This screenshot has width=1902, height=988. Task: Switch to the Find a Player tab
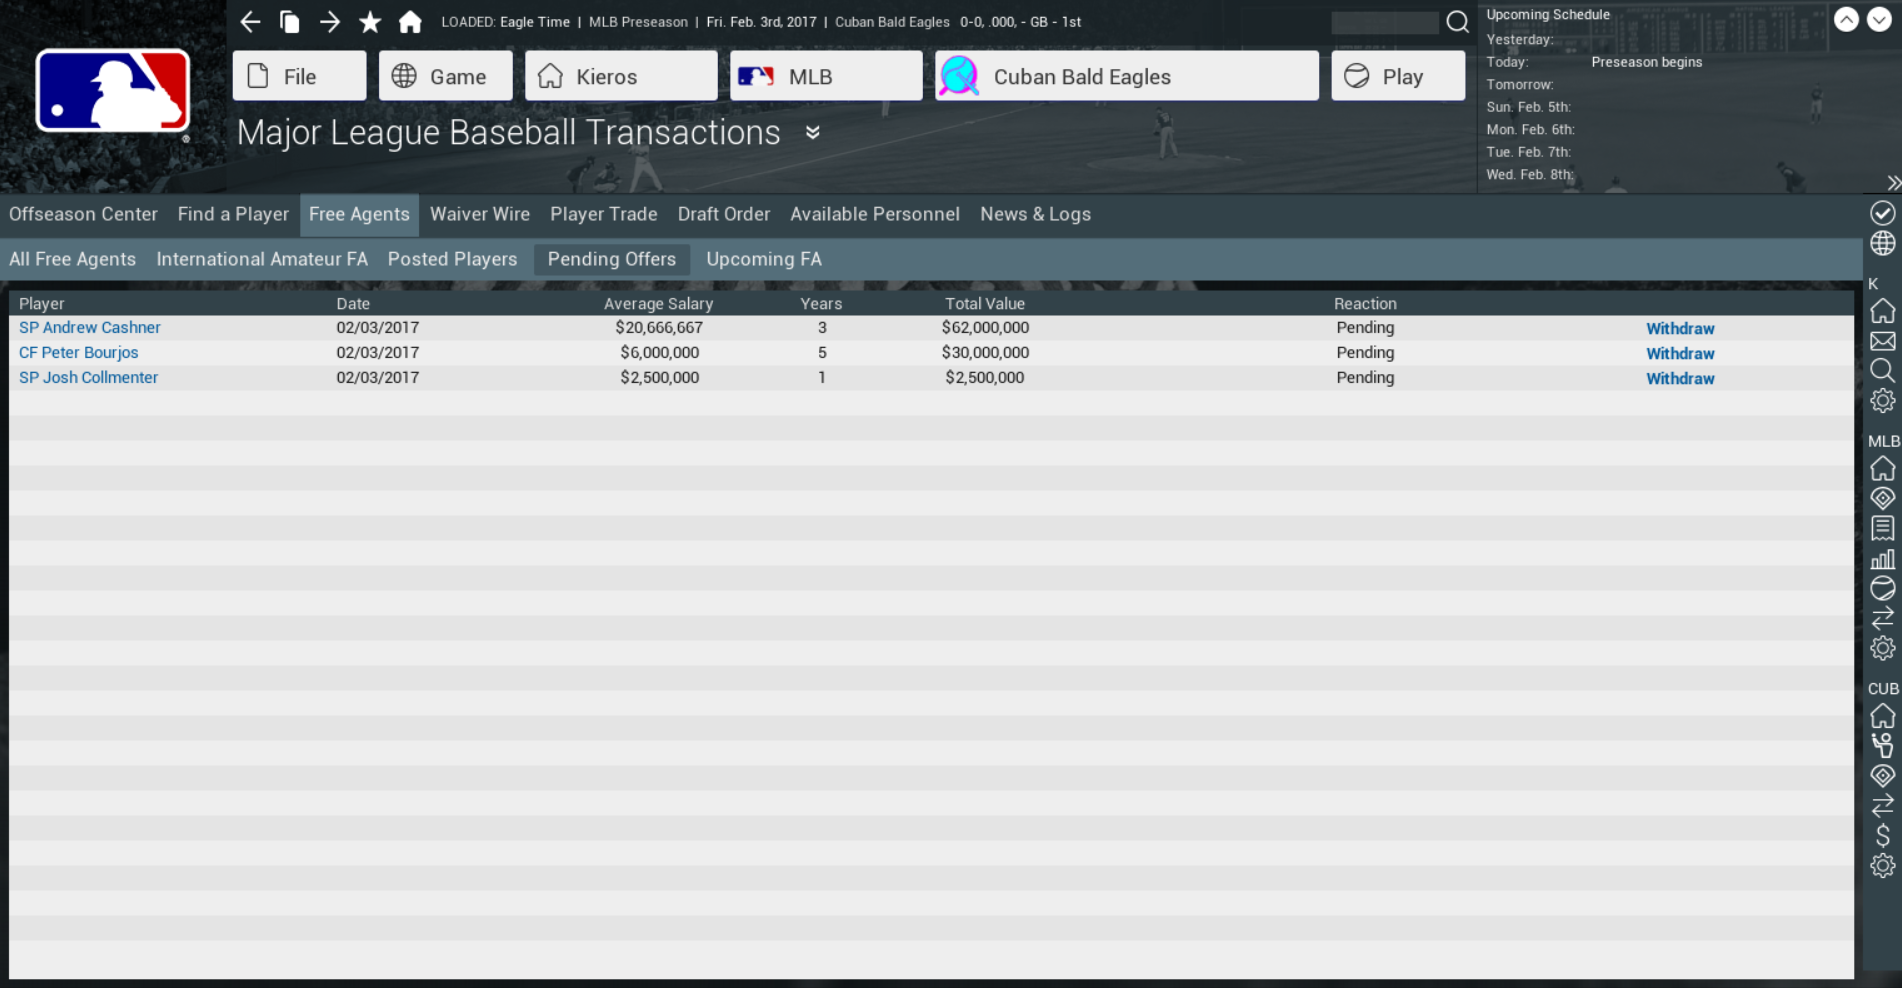(x=233, y=214)
